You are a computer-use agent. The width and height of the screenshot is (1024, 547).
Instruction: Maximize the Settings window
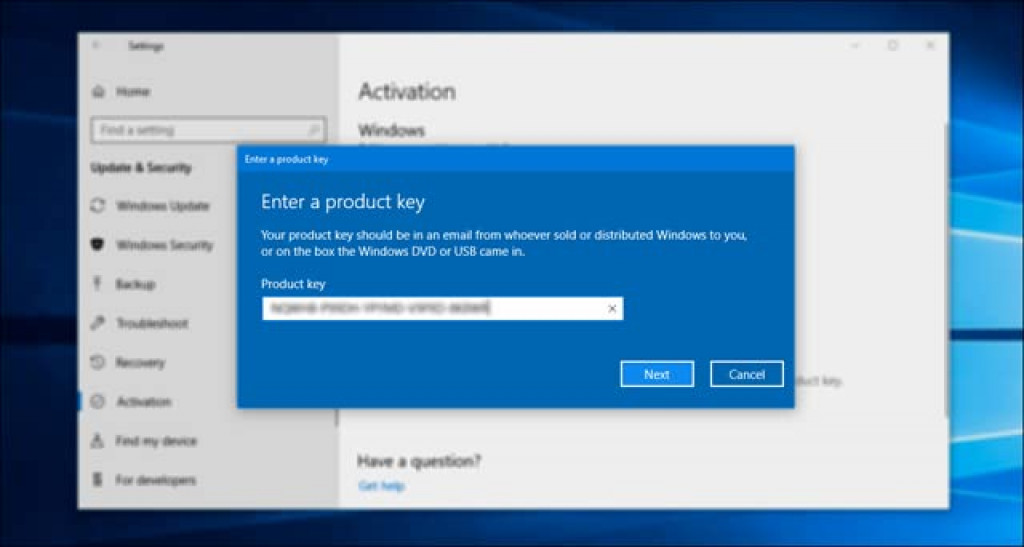[x=893, y=46]
